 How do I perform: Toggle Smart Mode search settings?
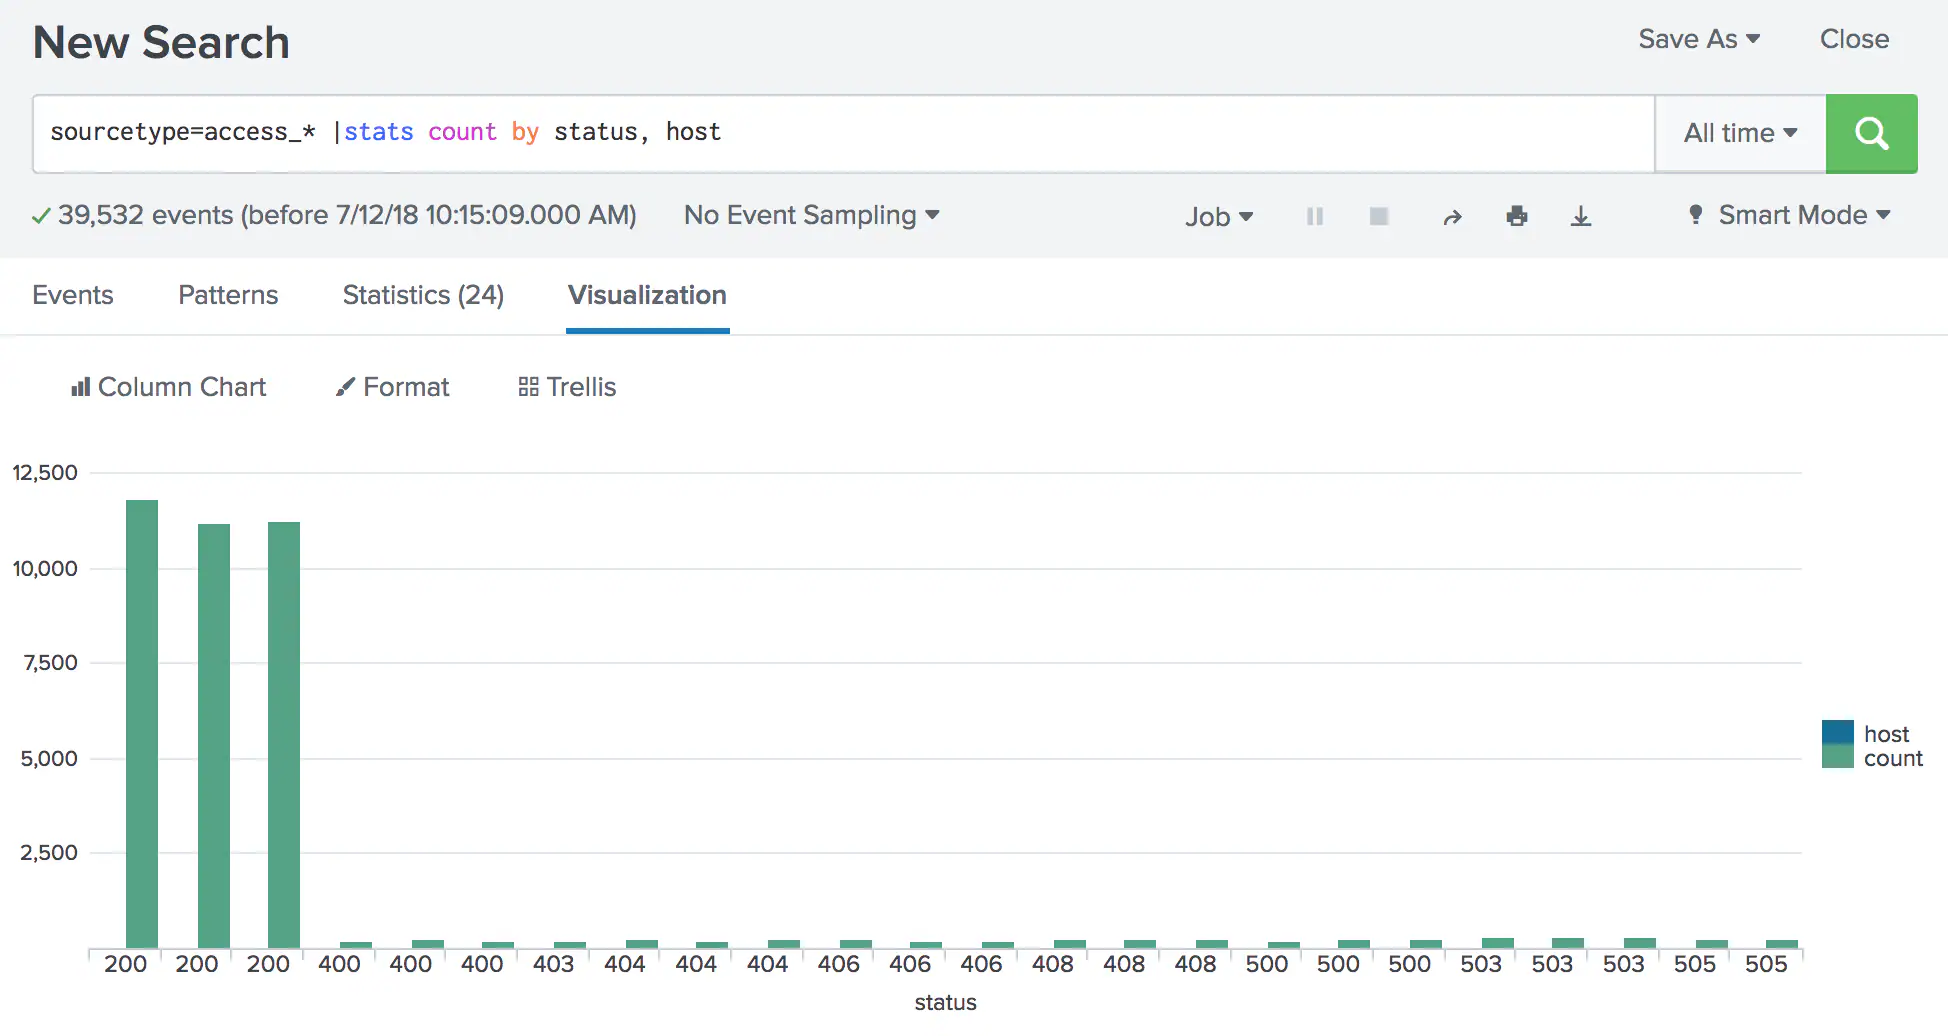tap(1790, 215)
